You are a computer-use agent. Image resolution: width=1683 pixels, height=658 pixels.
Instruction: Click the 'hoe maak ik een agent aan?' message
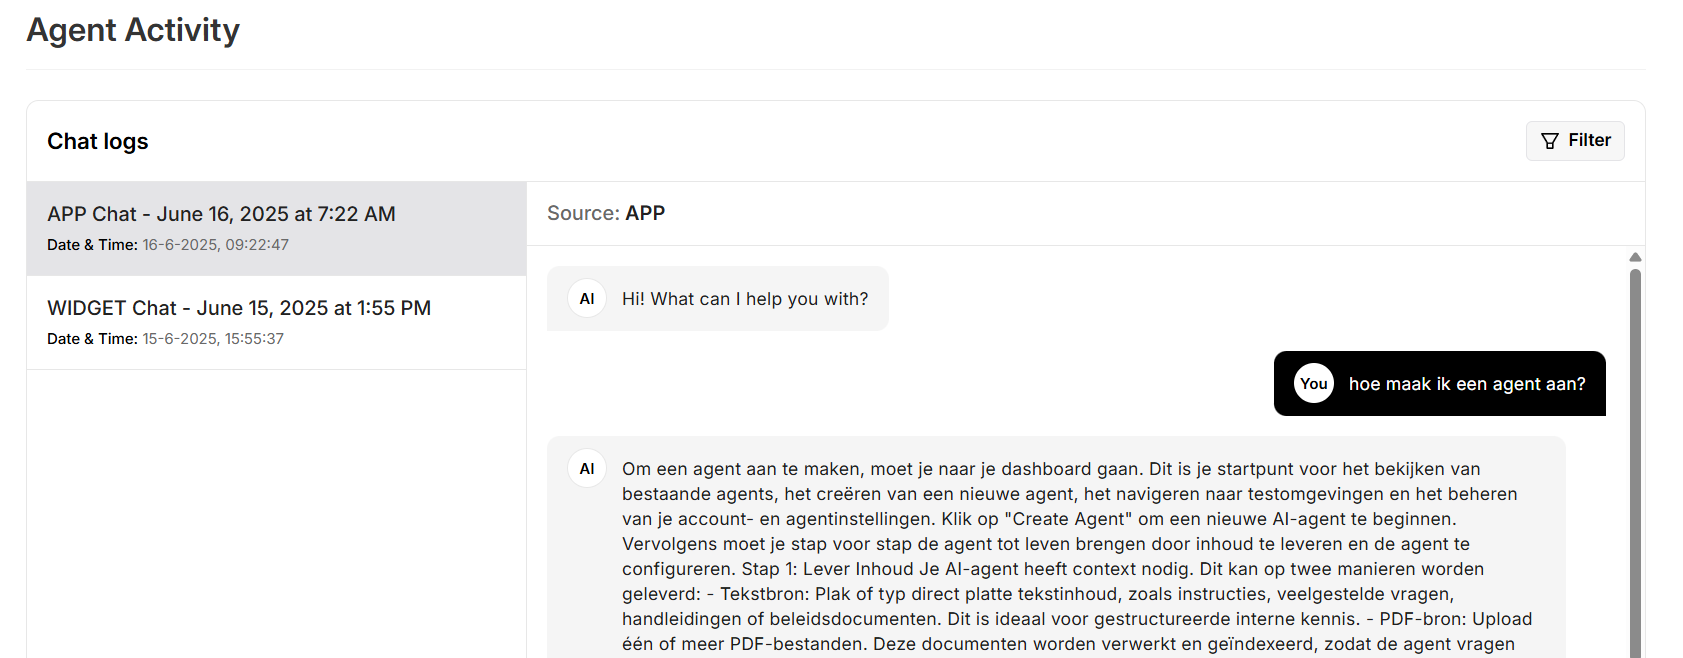pos(1466,384)
